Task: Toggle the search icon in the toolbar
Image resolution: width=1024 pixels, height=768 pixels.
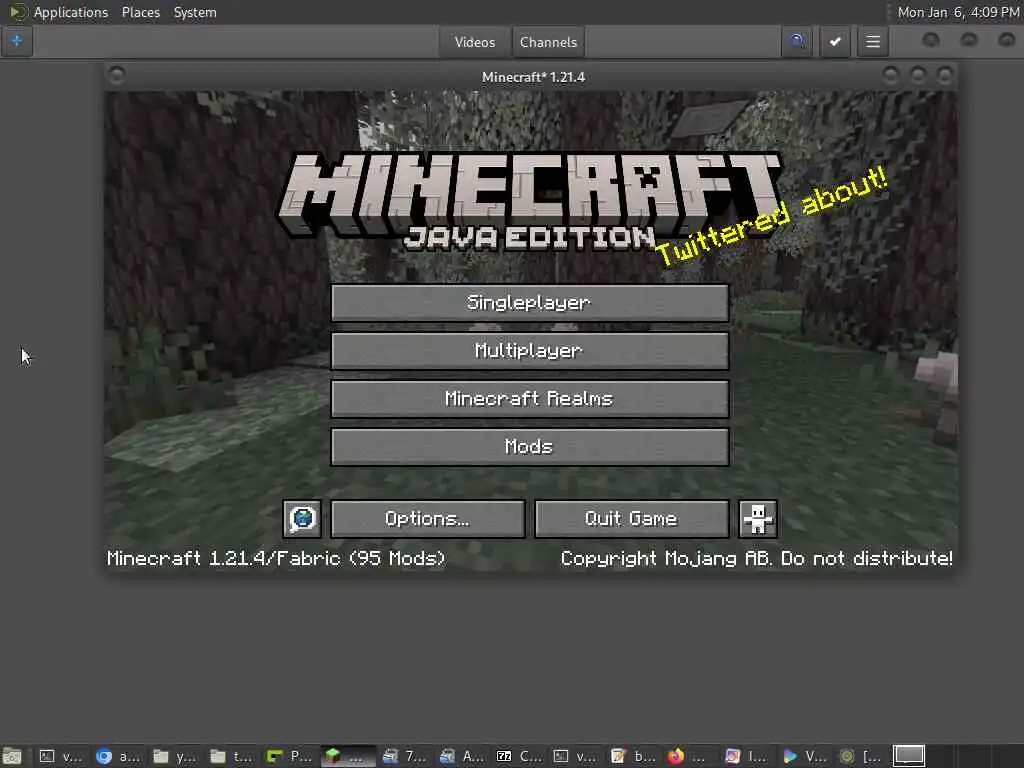Action: coord(797,42)
